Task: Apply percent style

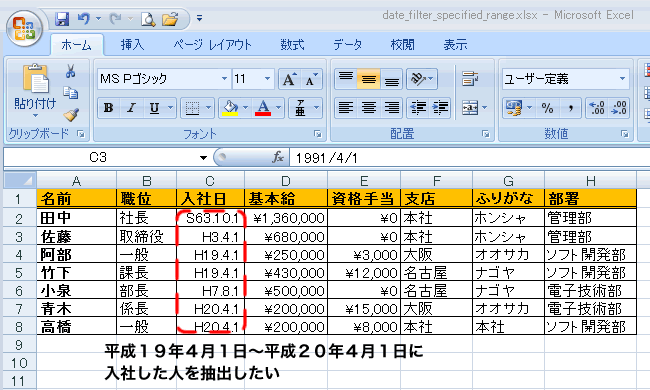Action: coord(548,108)
